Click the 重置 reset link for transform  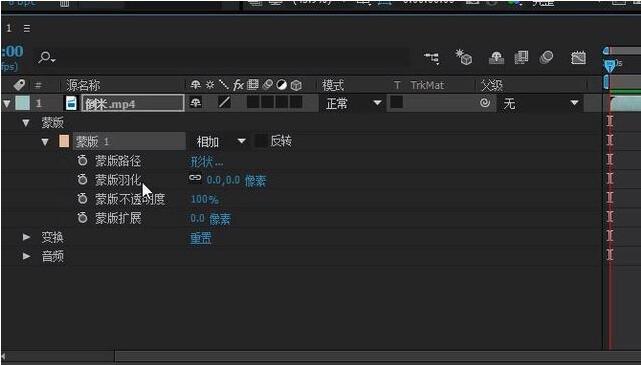pos(201,238)
